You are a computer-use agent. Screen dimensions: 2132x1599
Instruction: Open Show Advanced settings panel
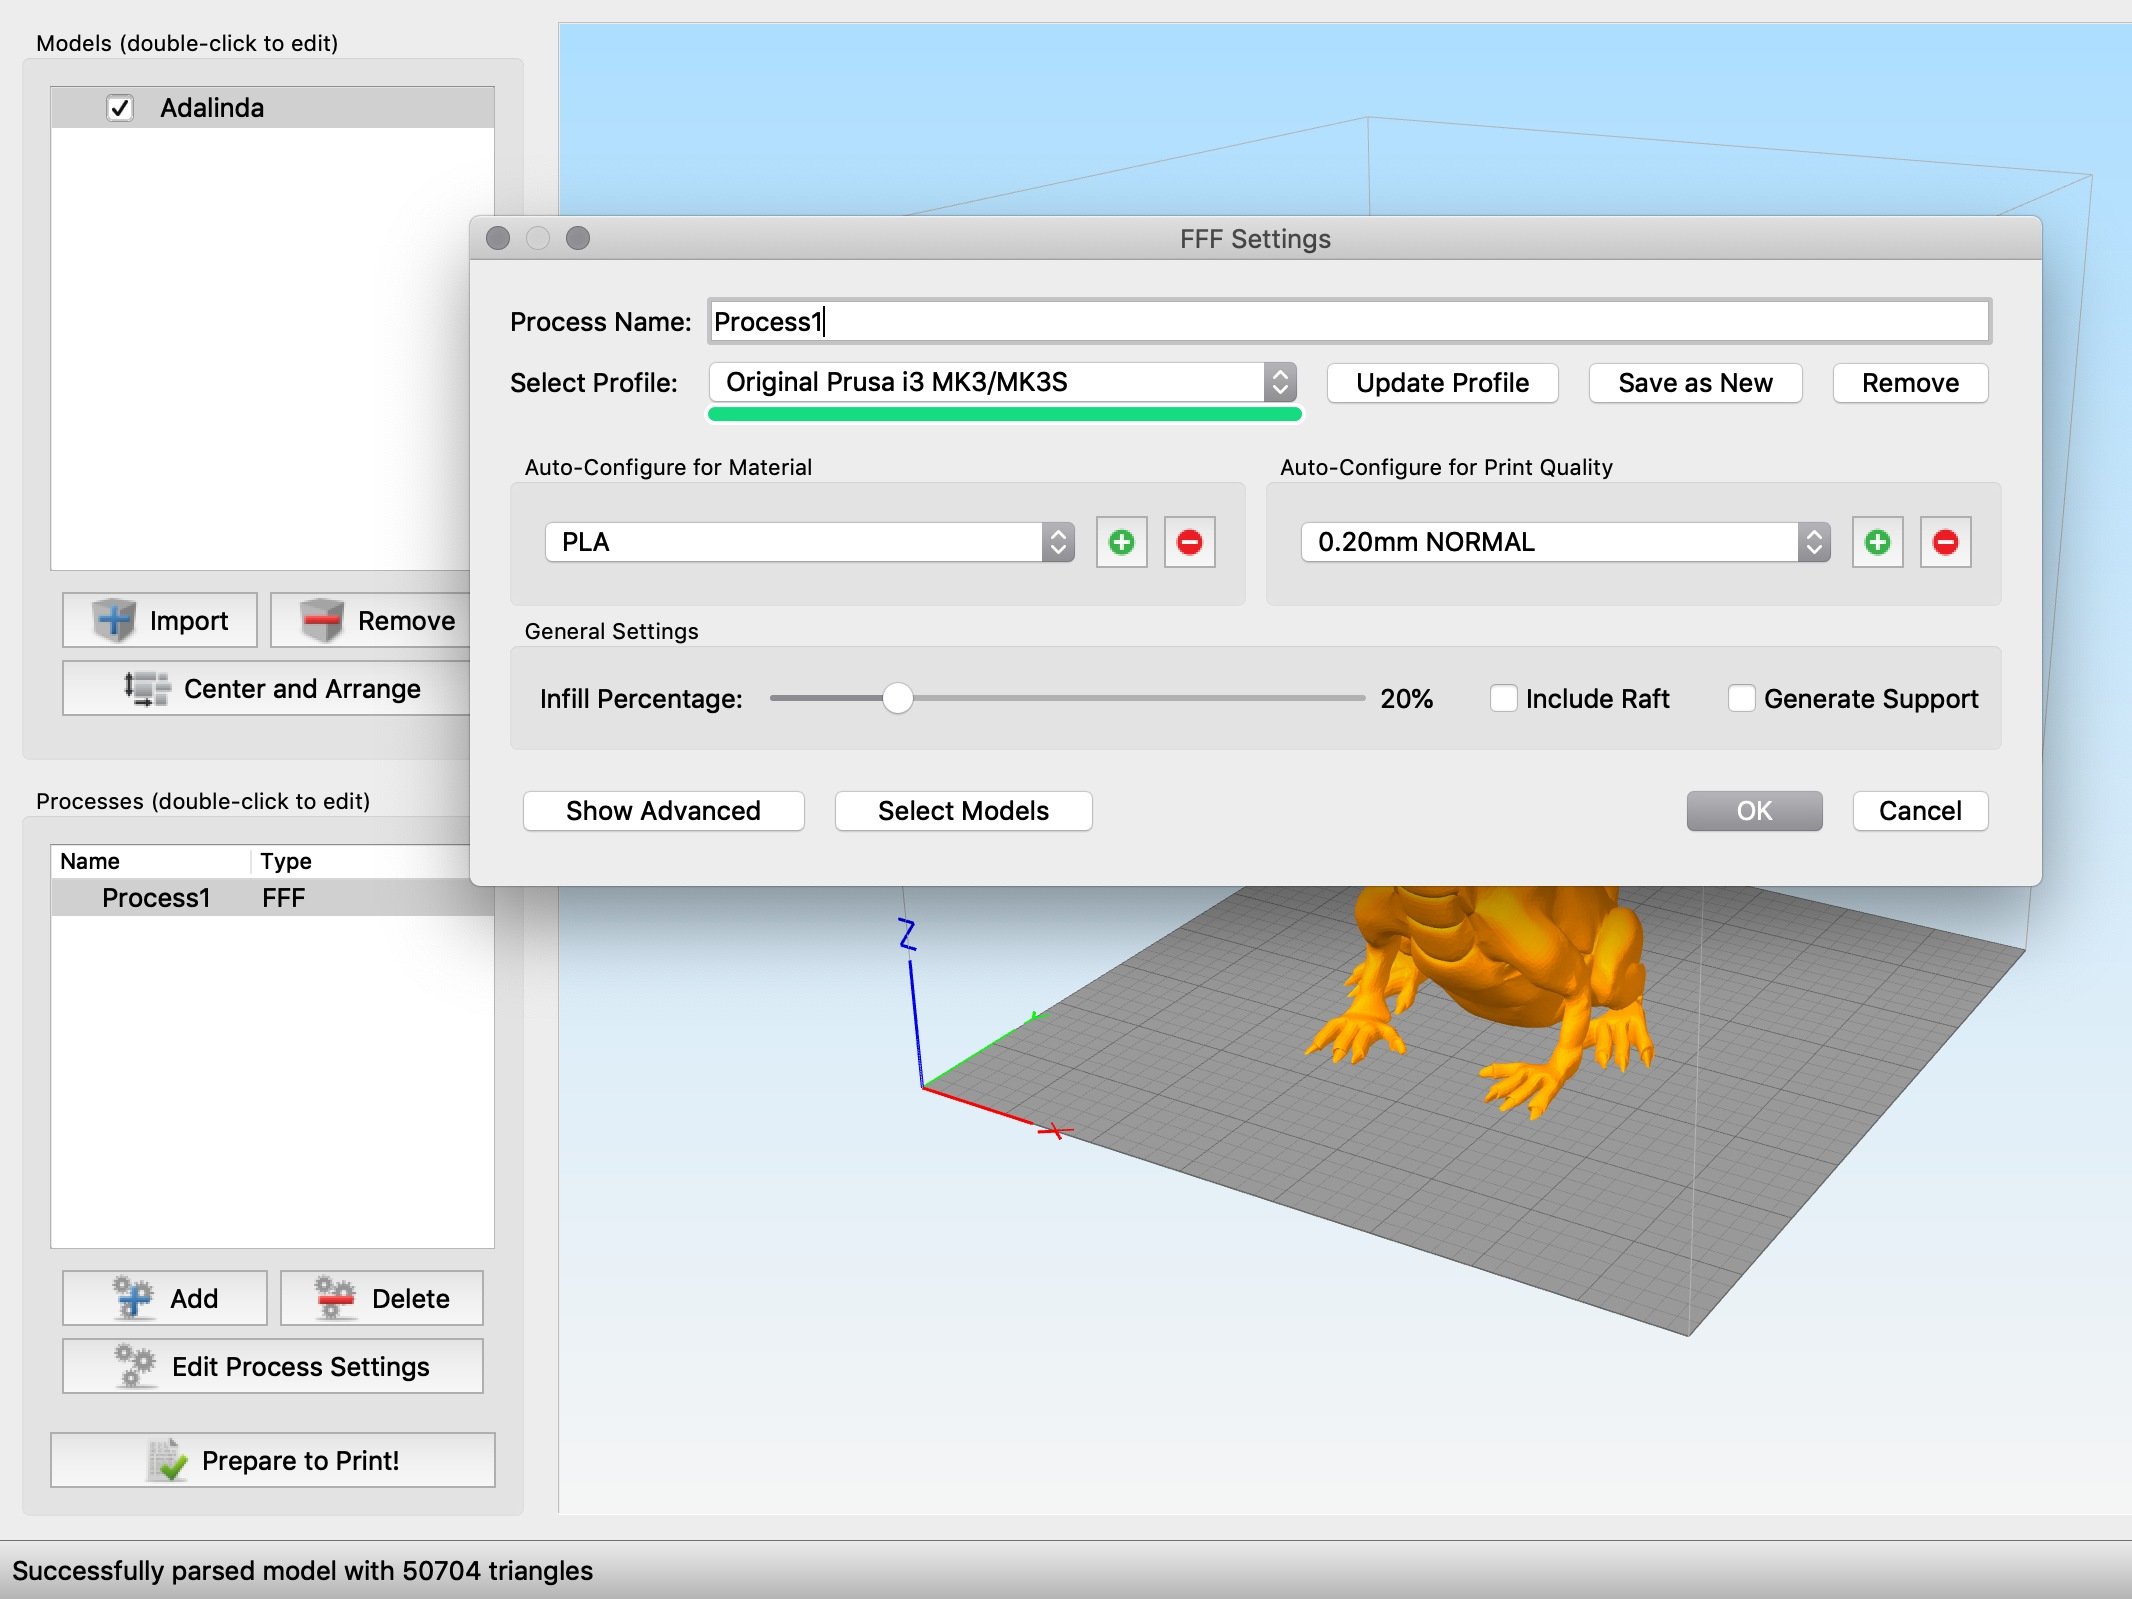660,810
